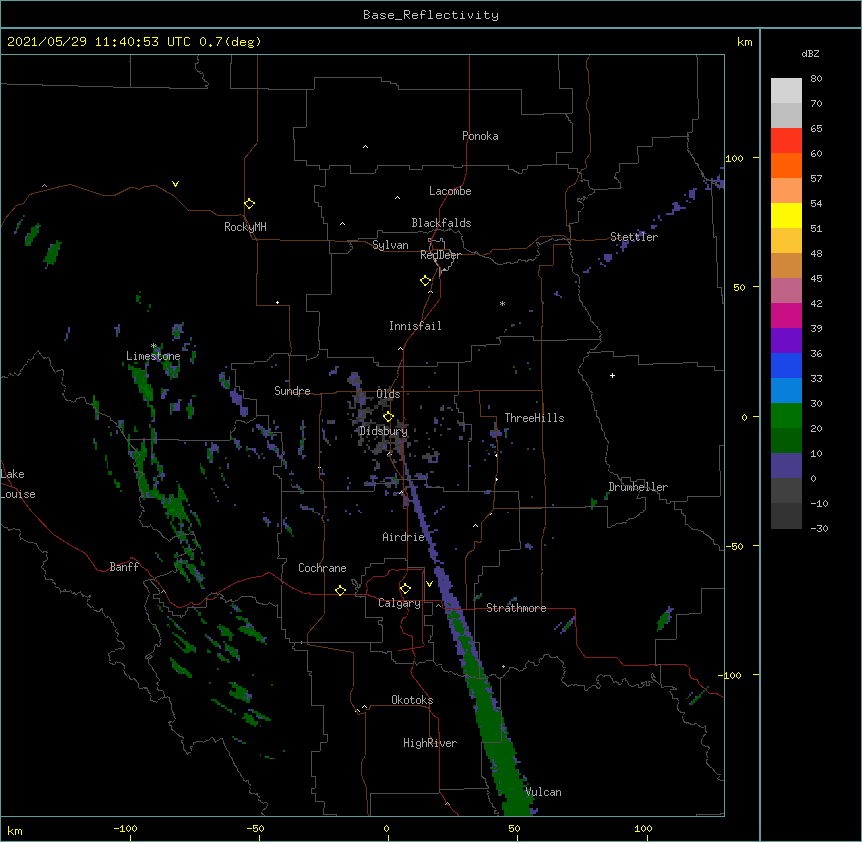862x842 pixels.
Task: Select the Lacombe city label
Action: 450,191
